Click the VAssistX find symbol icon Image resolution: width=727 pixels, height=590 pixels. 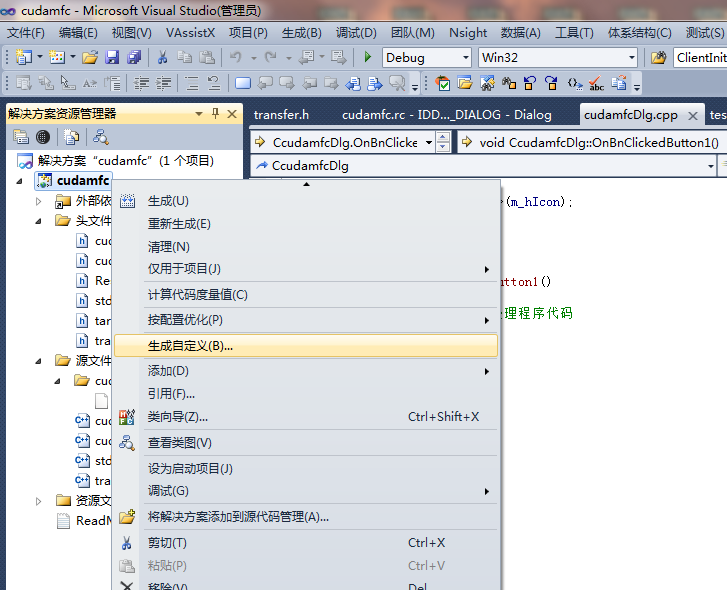click(x=487, y=83)
